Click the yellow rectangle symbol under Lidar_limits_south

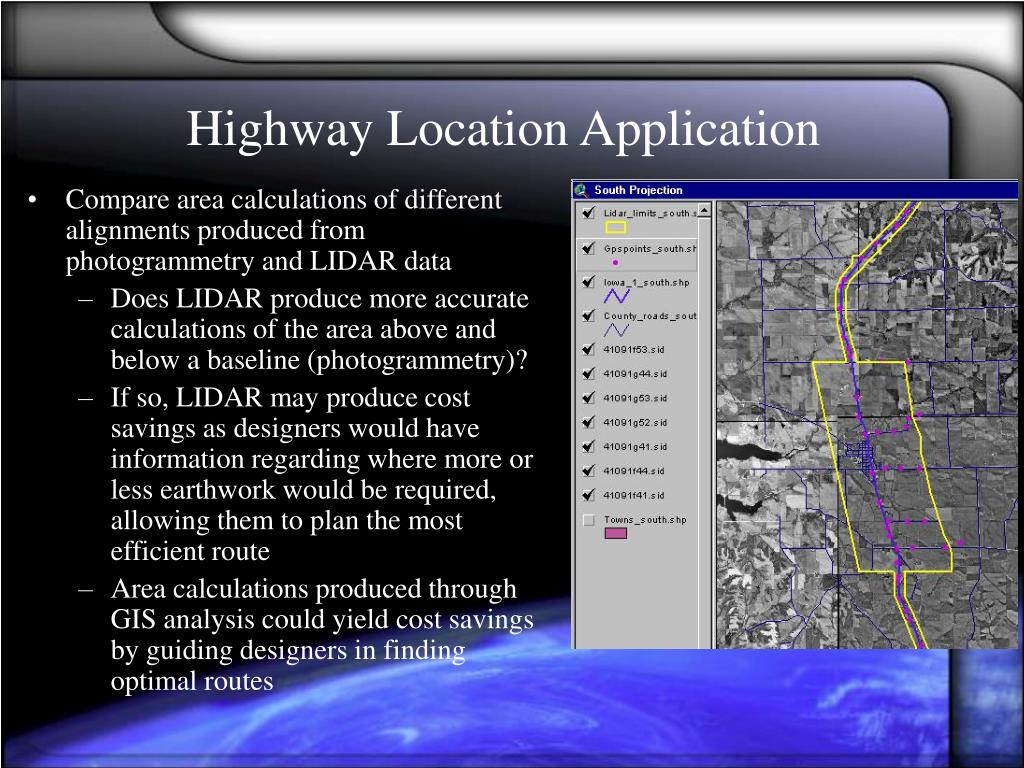(x=615, y=227)
